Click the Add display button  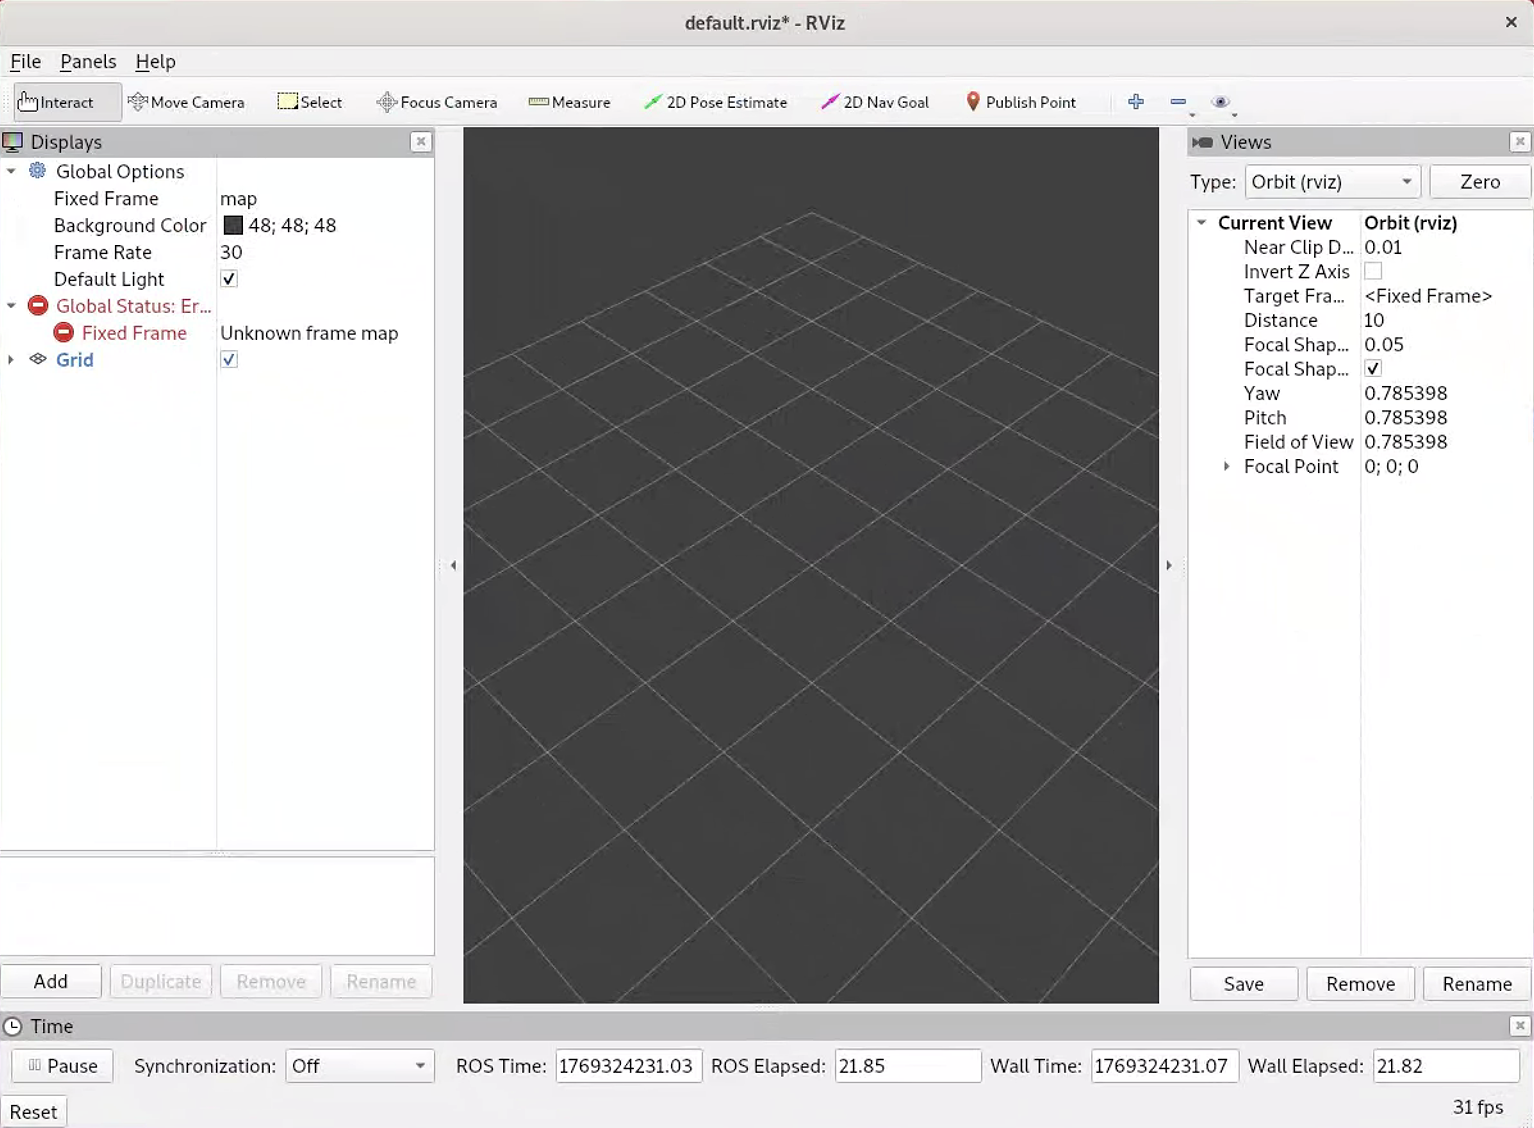[x=51, y=982]
